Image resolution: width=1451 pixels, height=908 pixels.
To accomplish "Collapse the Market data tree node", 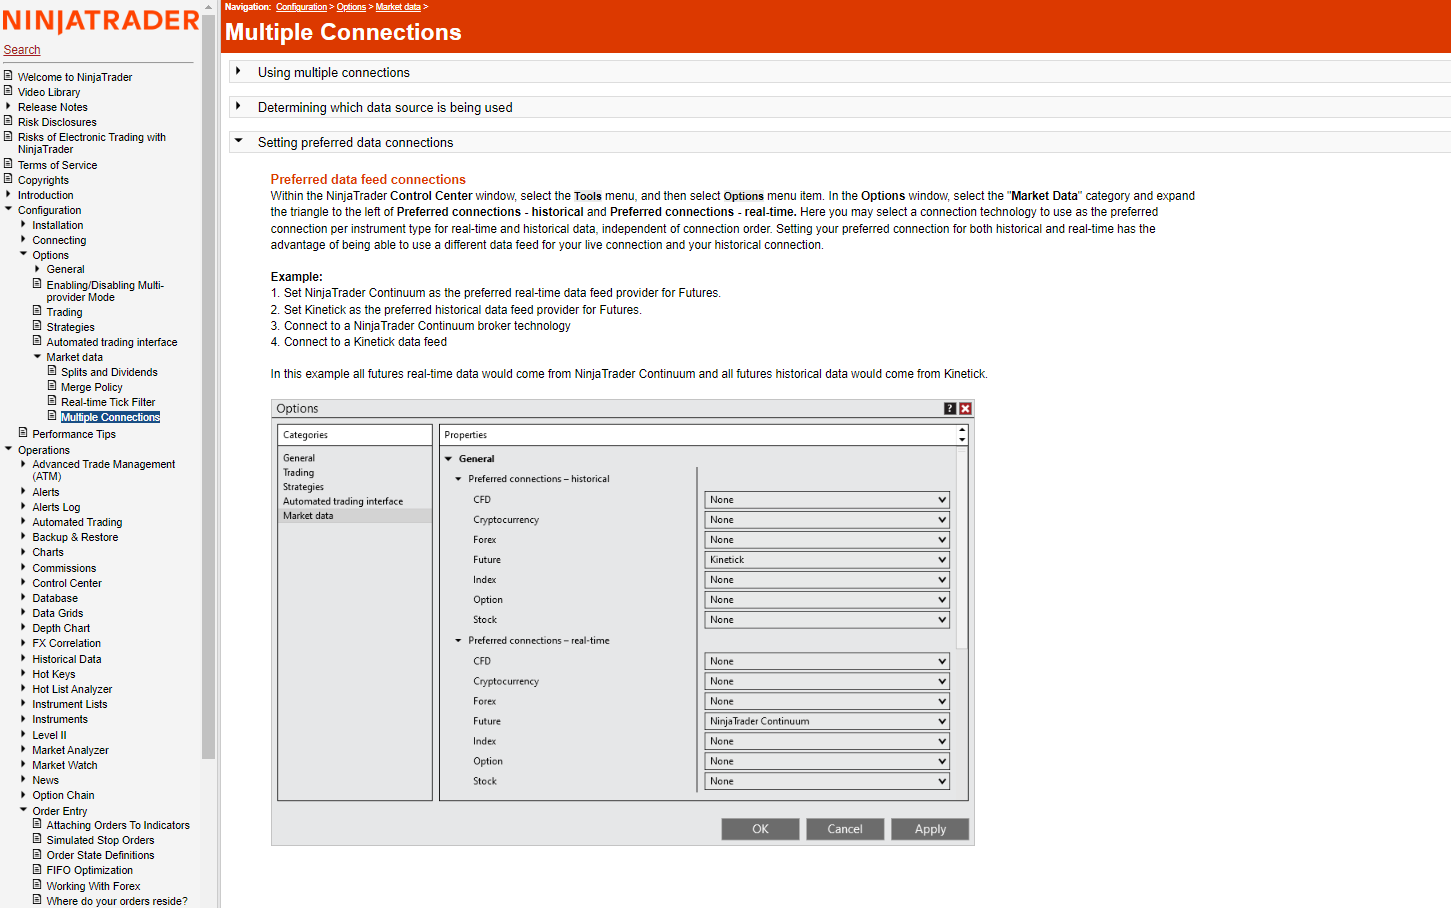I will click(x=37, y=356).
